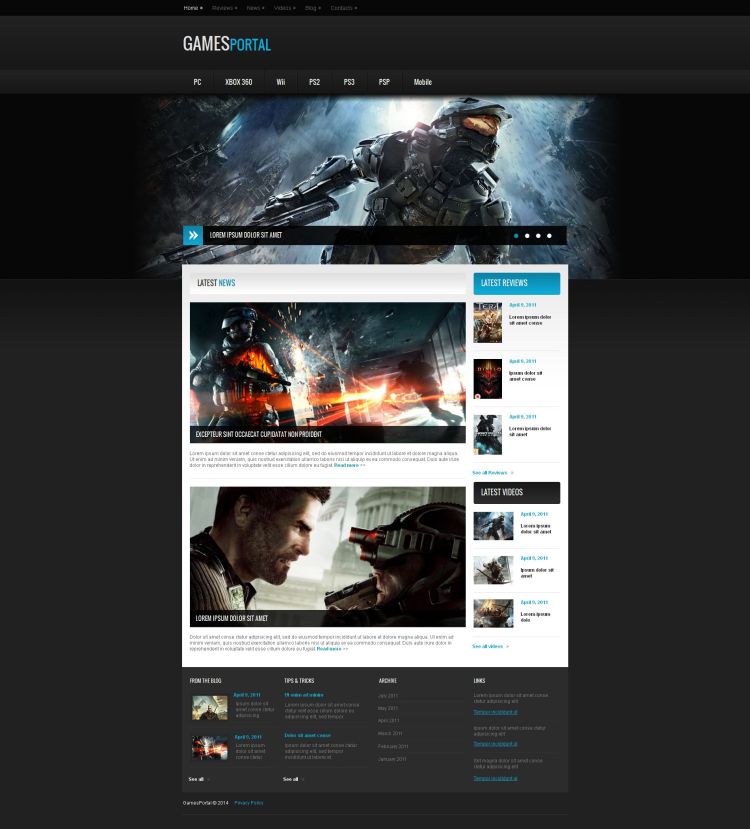This screenshot has height=829, width=750.
Task: Open the July 2011 archive
Action: pyautogui.click(x=388, y=696)
